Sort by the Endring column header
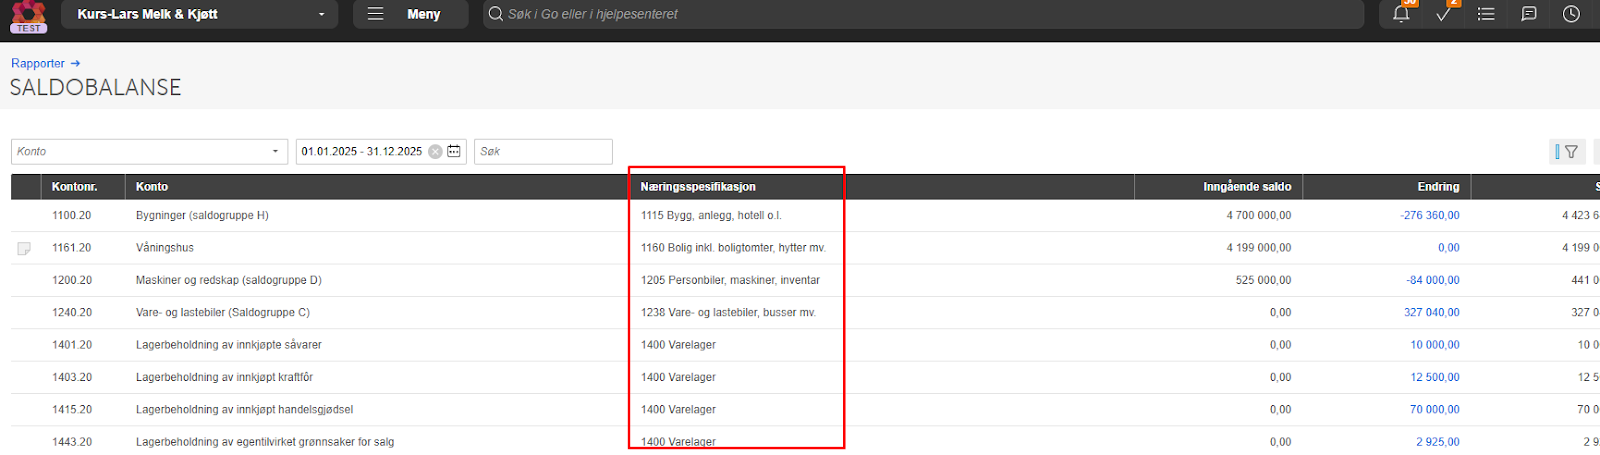The height and width of the screenshot is (455, 1600). (x=1438, y=187)
